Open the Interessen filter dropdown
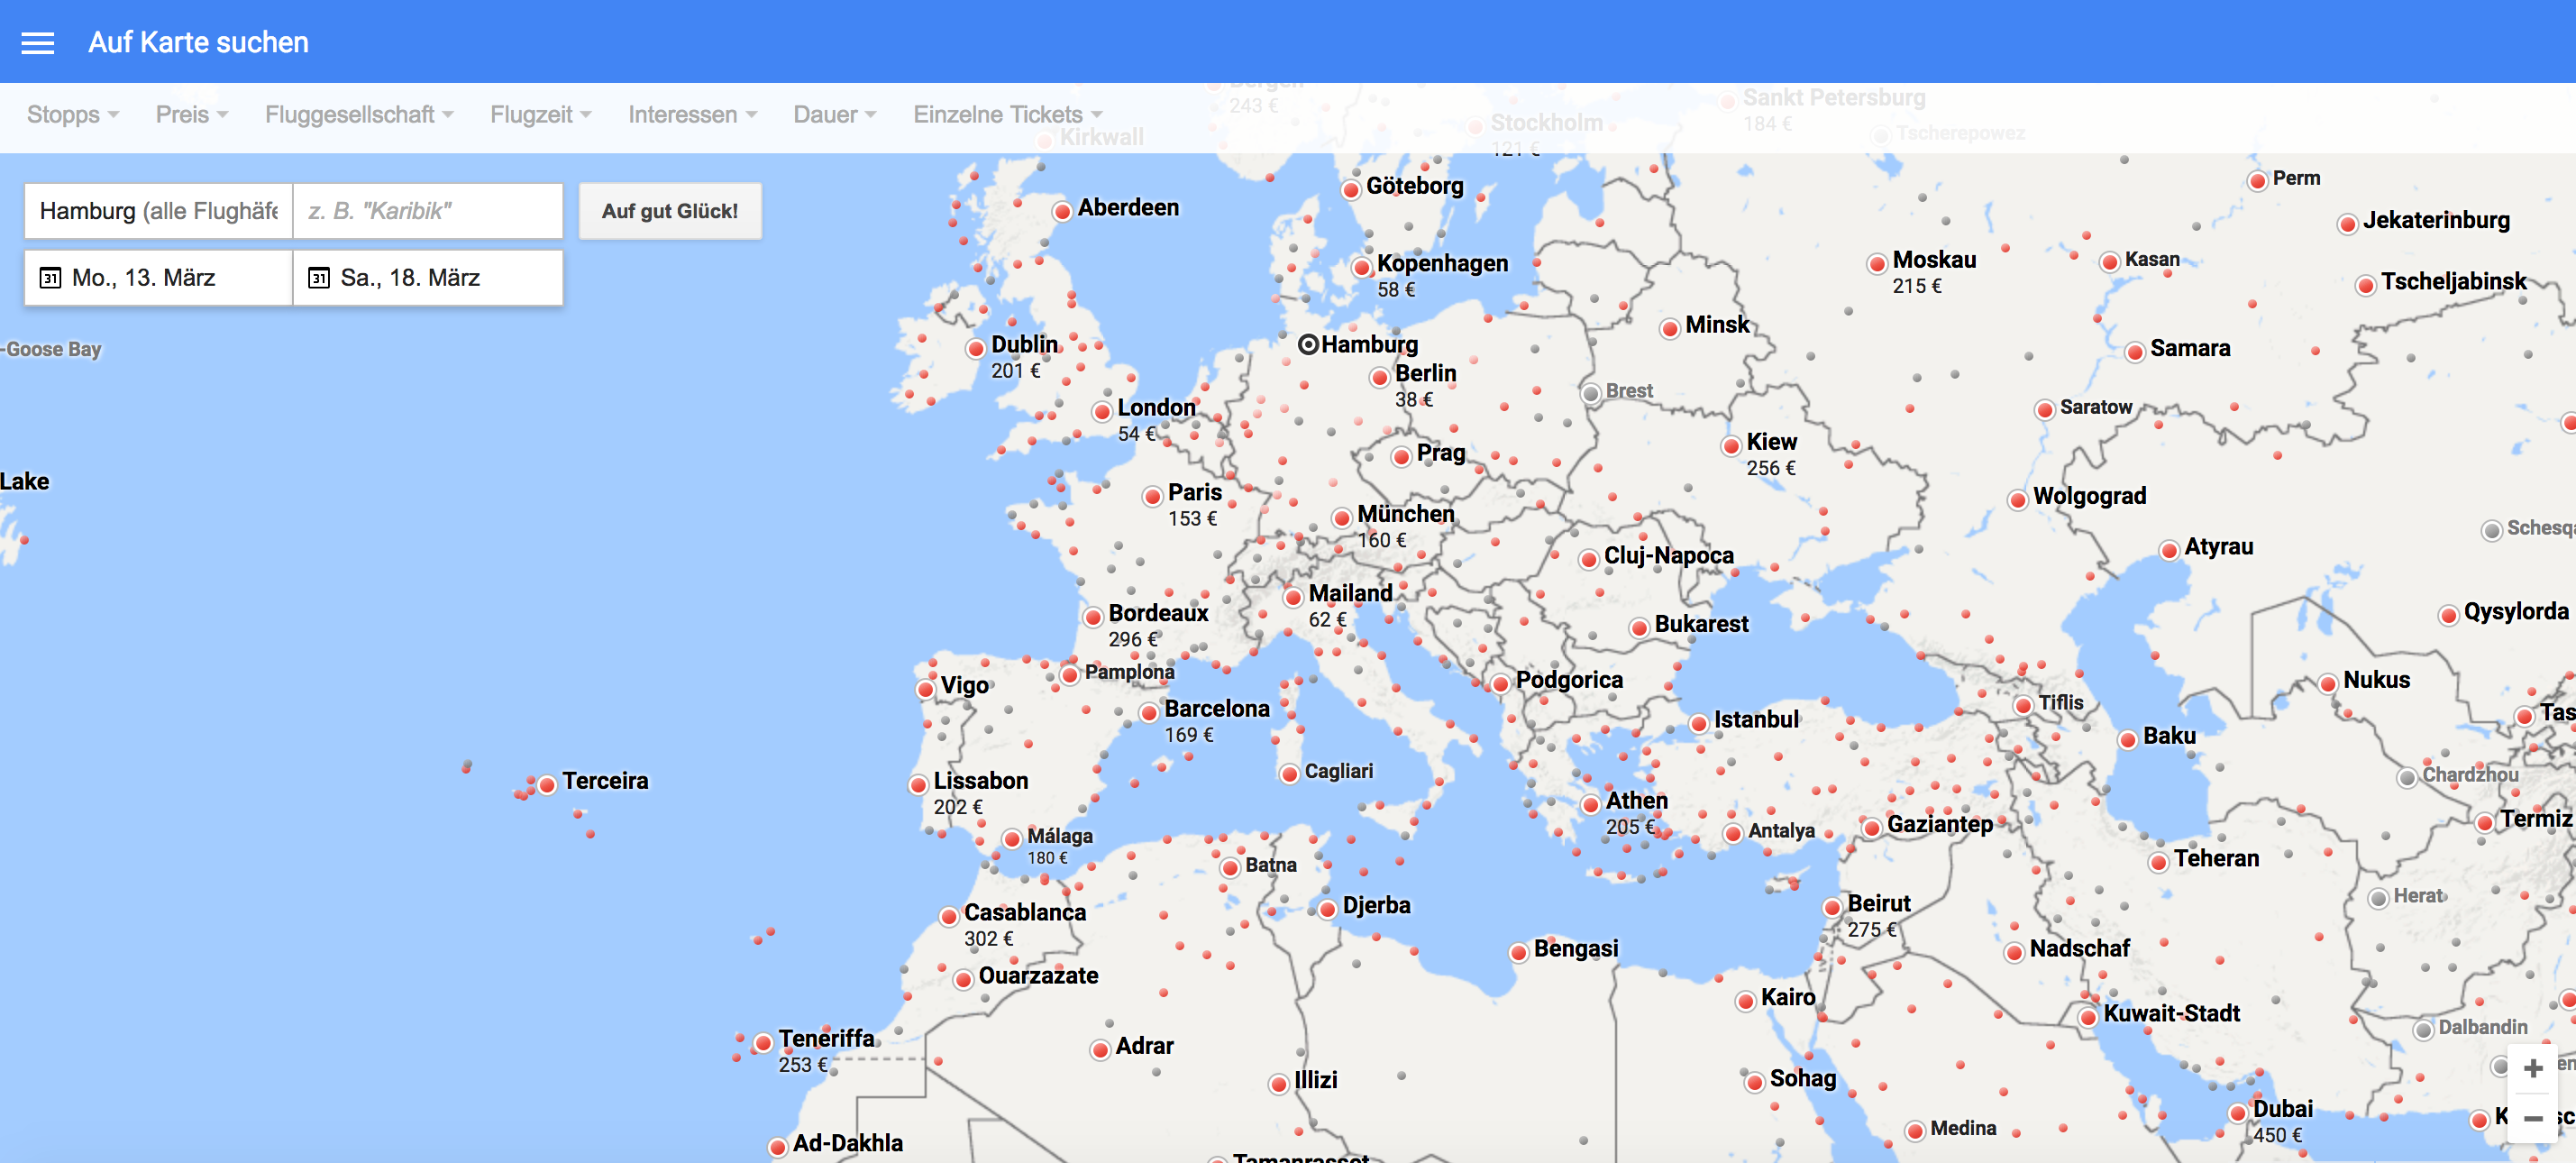Image resolution: width=2576 pixels, height=1163 pixels. pyautogui.click(x=692, y=115)
